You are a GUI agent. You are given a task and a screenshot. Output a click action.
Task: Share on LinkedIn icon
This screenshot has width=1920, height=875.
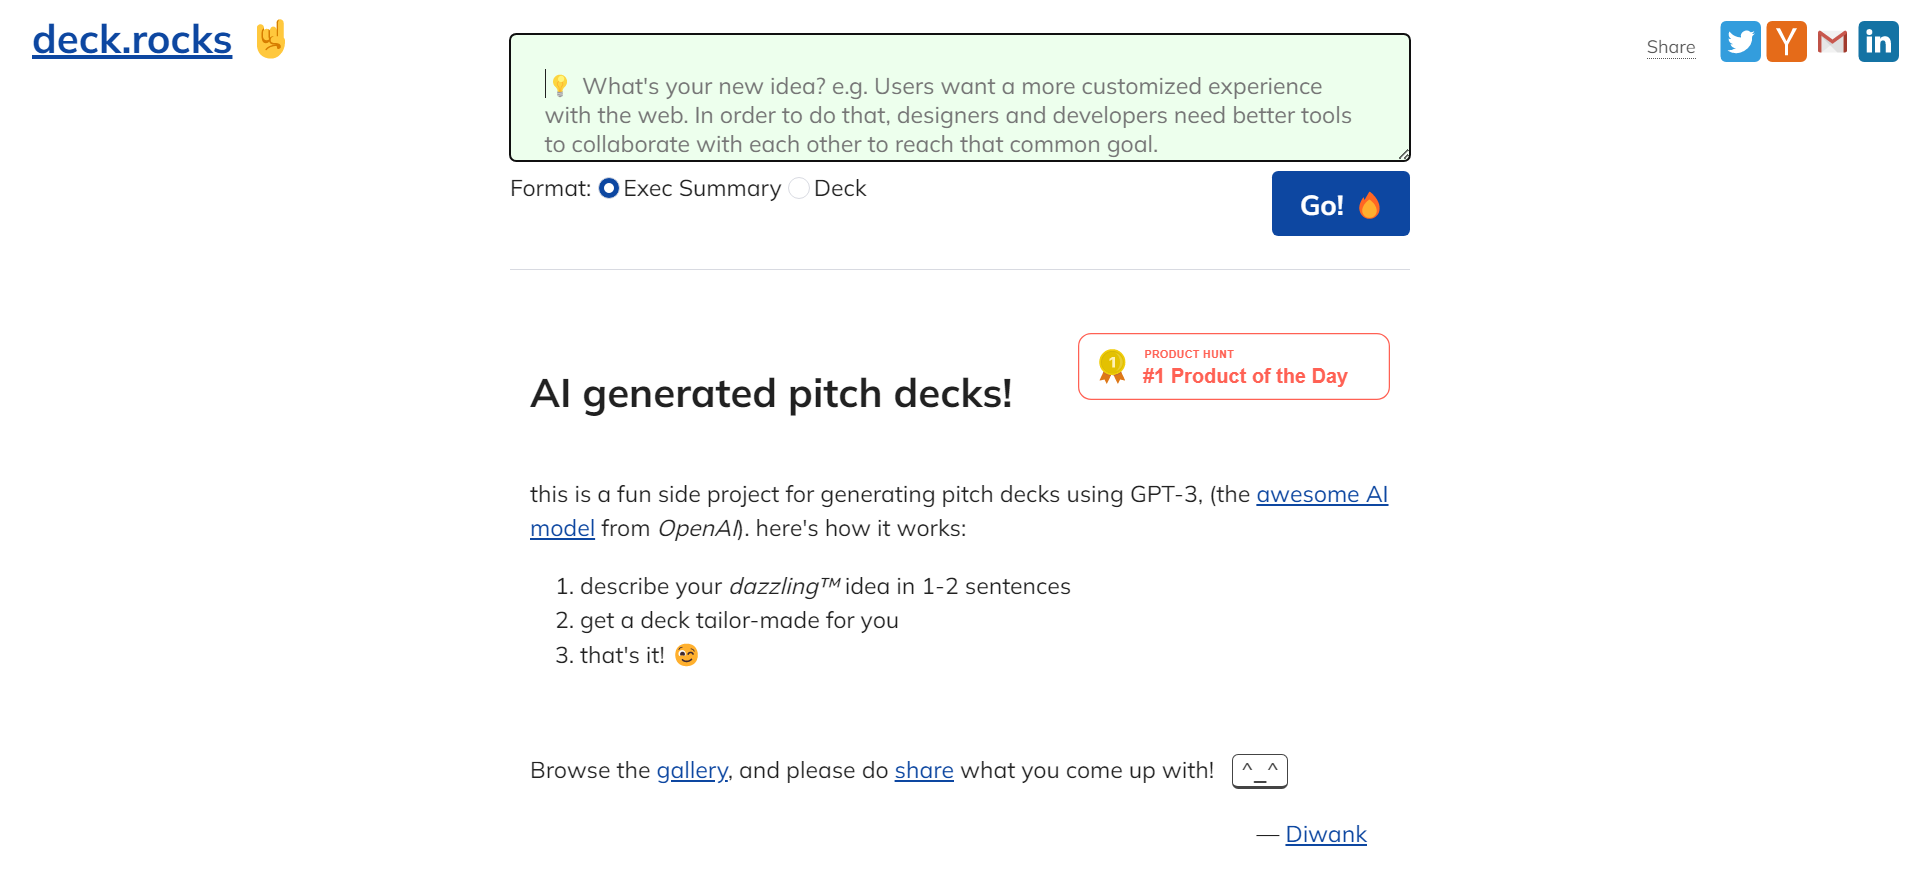pyautogui.click(x=1878, y=42)
